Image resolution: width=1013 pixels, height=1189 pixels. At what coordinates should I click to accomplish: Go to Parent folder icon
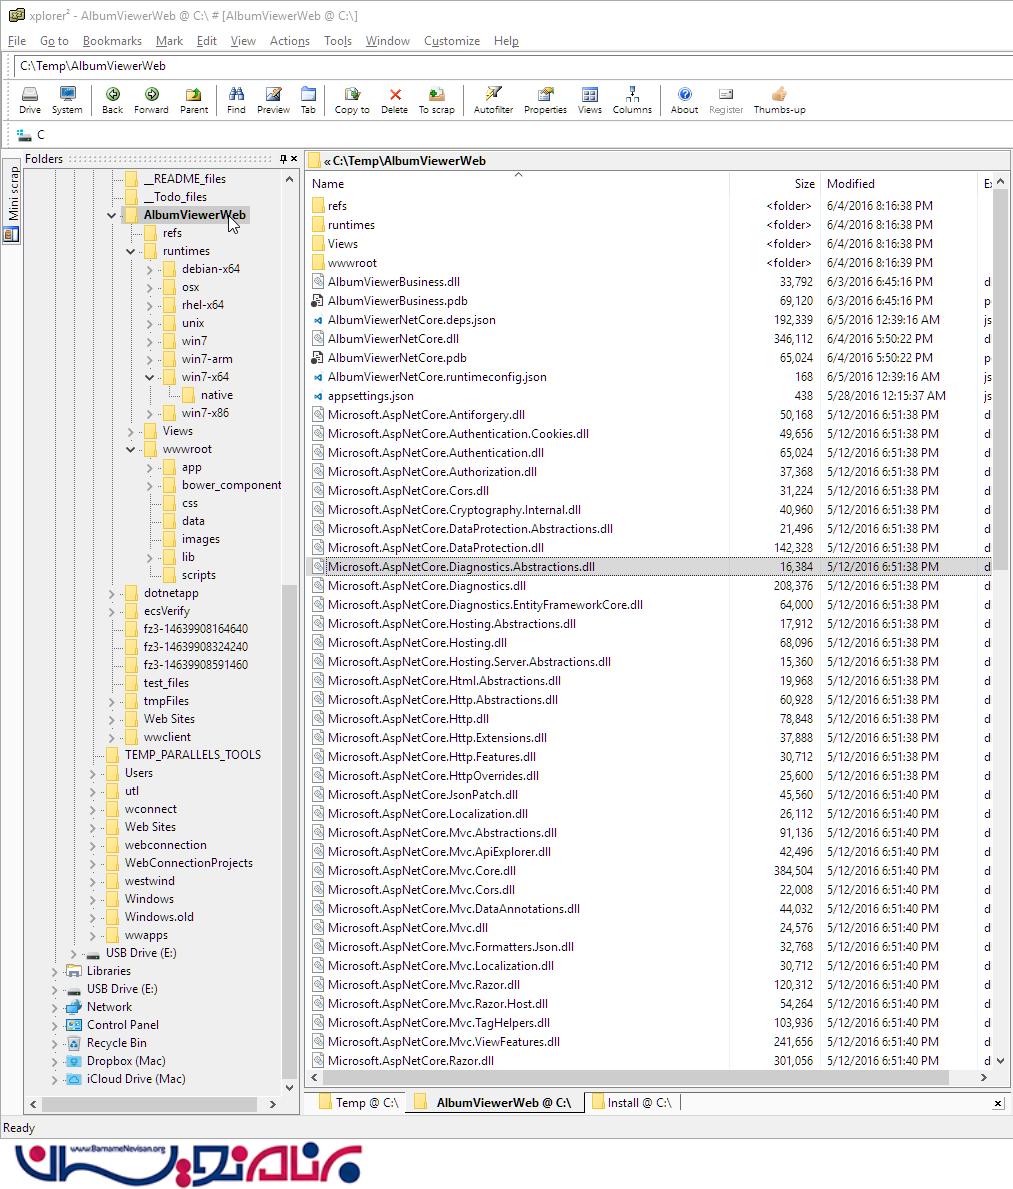193,99
